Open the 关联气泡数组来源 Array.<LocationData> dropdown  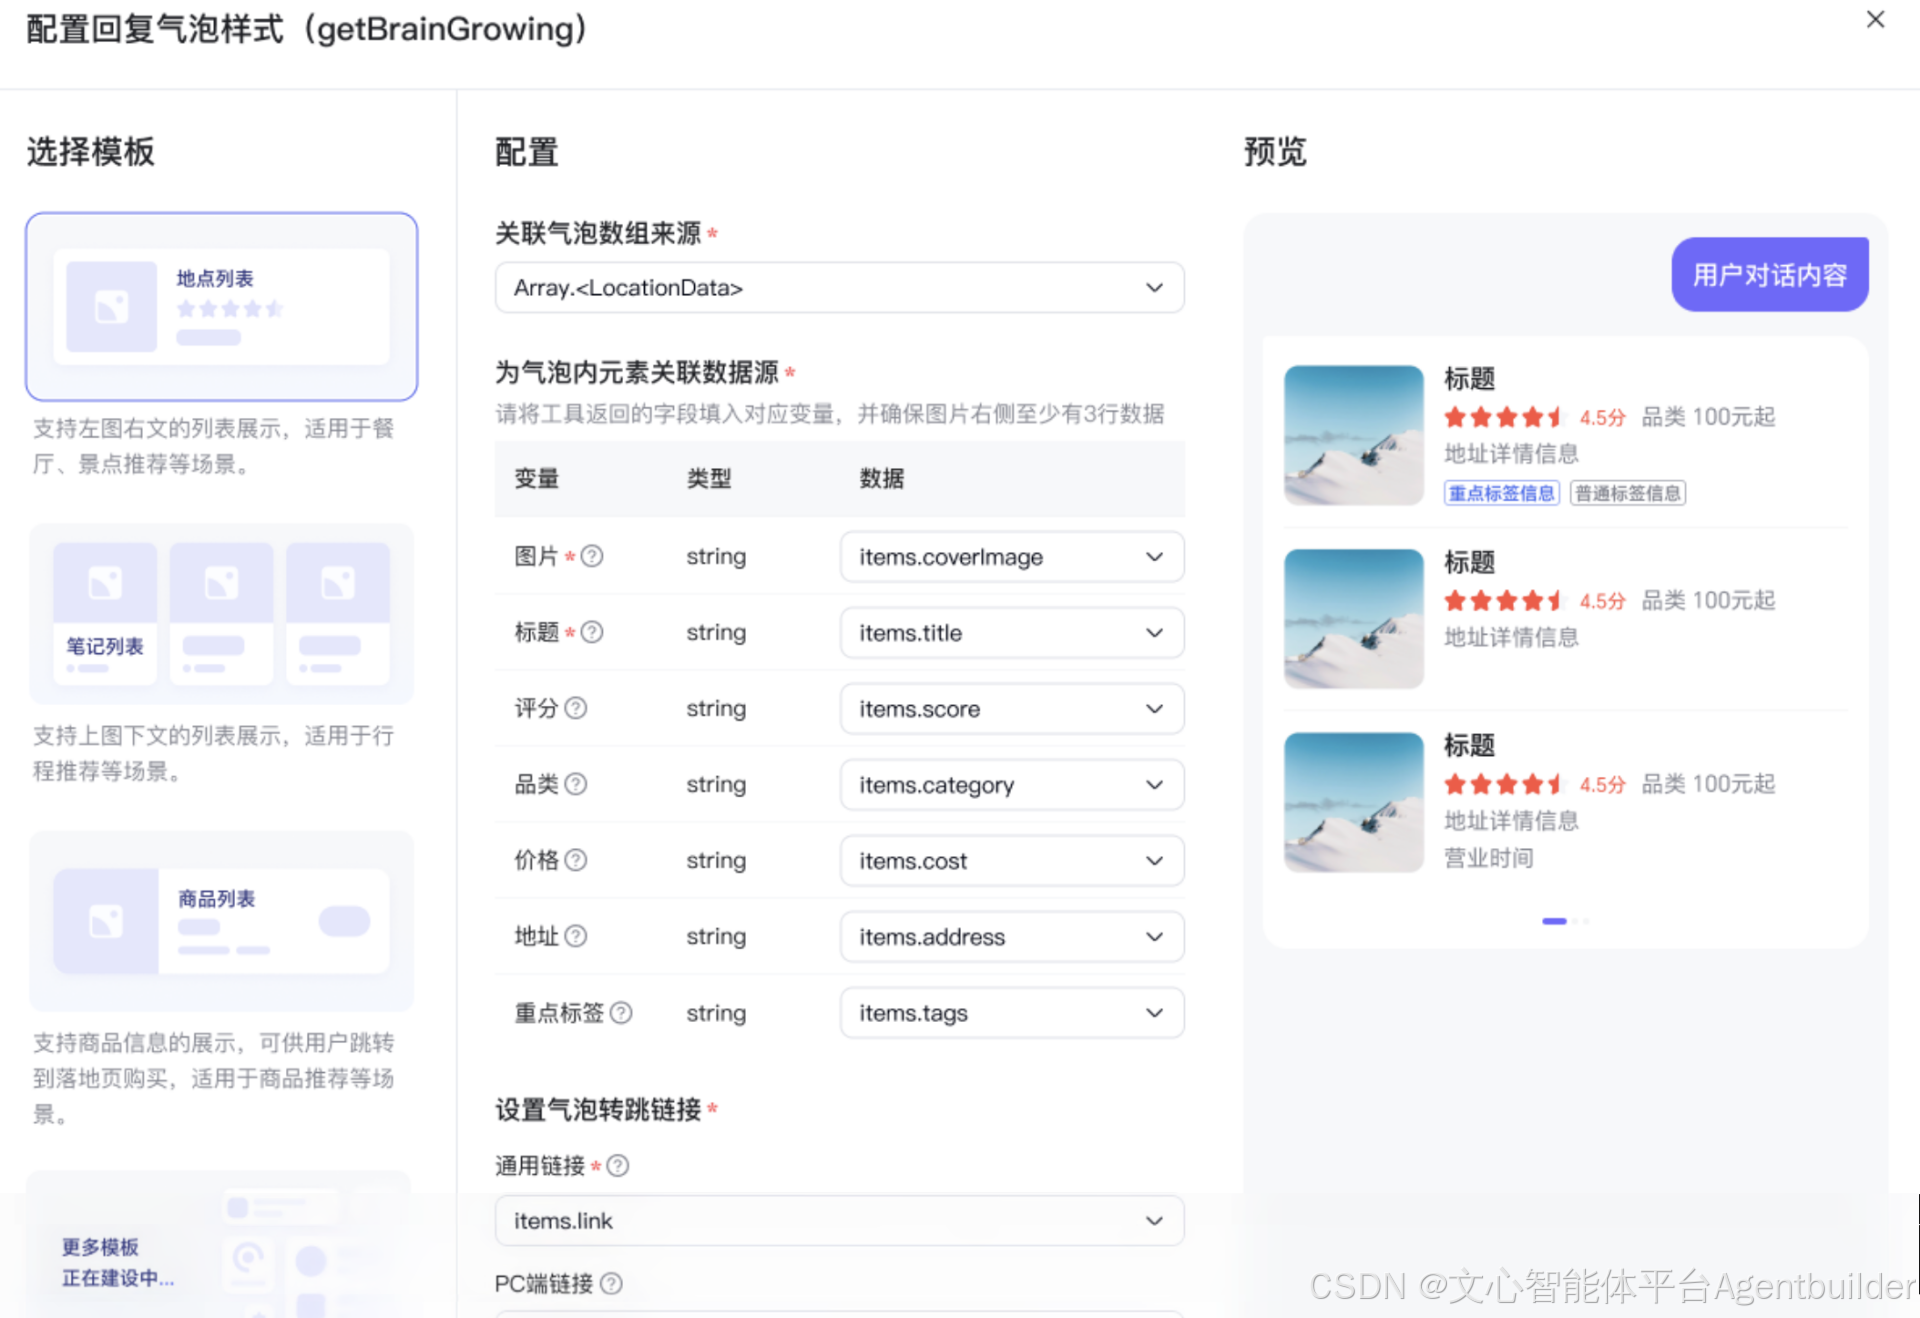pyautogui.click(x=839, y=288)
